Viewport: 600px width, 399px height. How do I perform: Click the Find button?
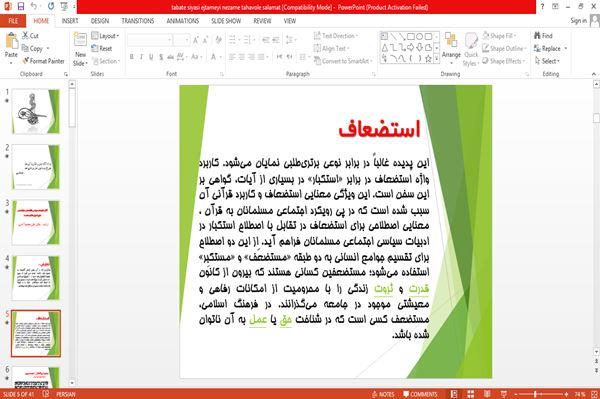click(543, 36)
